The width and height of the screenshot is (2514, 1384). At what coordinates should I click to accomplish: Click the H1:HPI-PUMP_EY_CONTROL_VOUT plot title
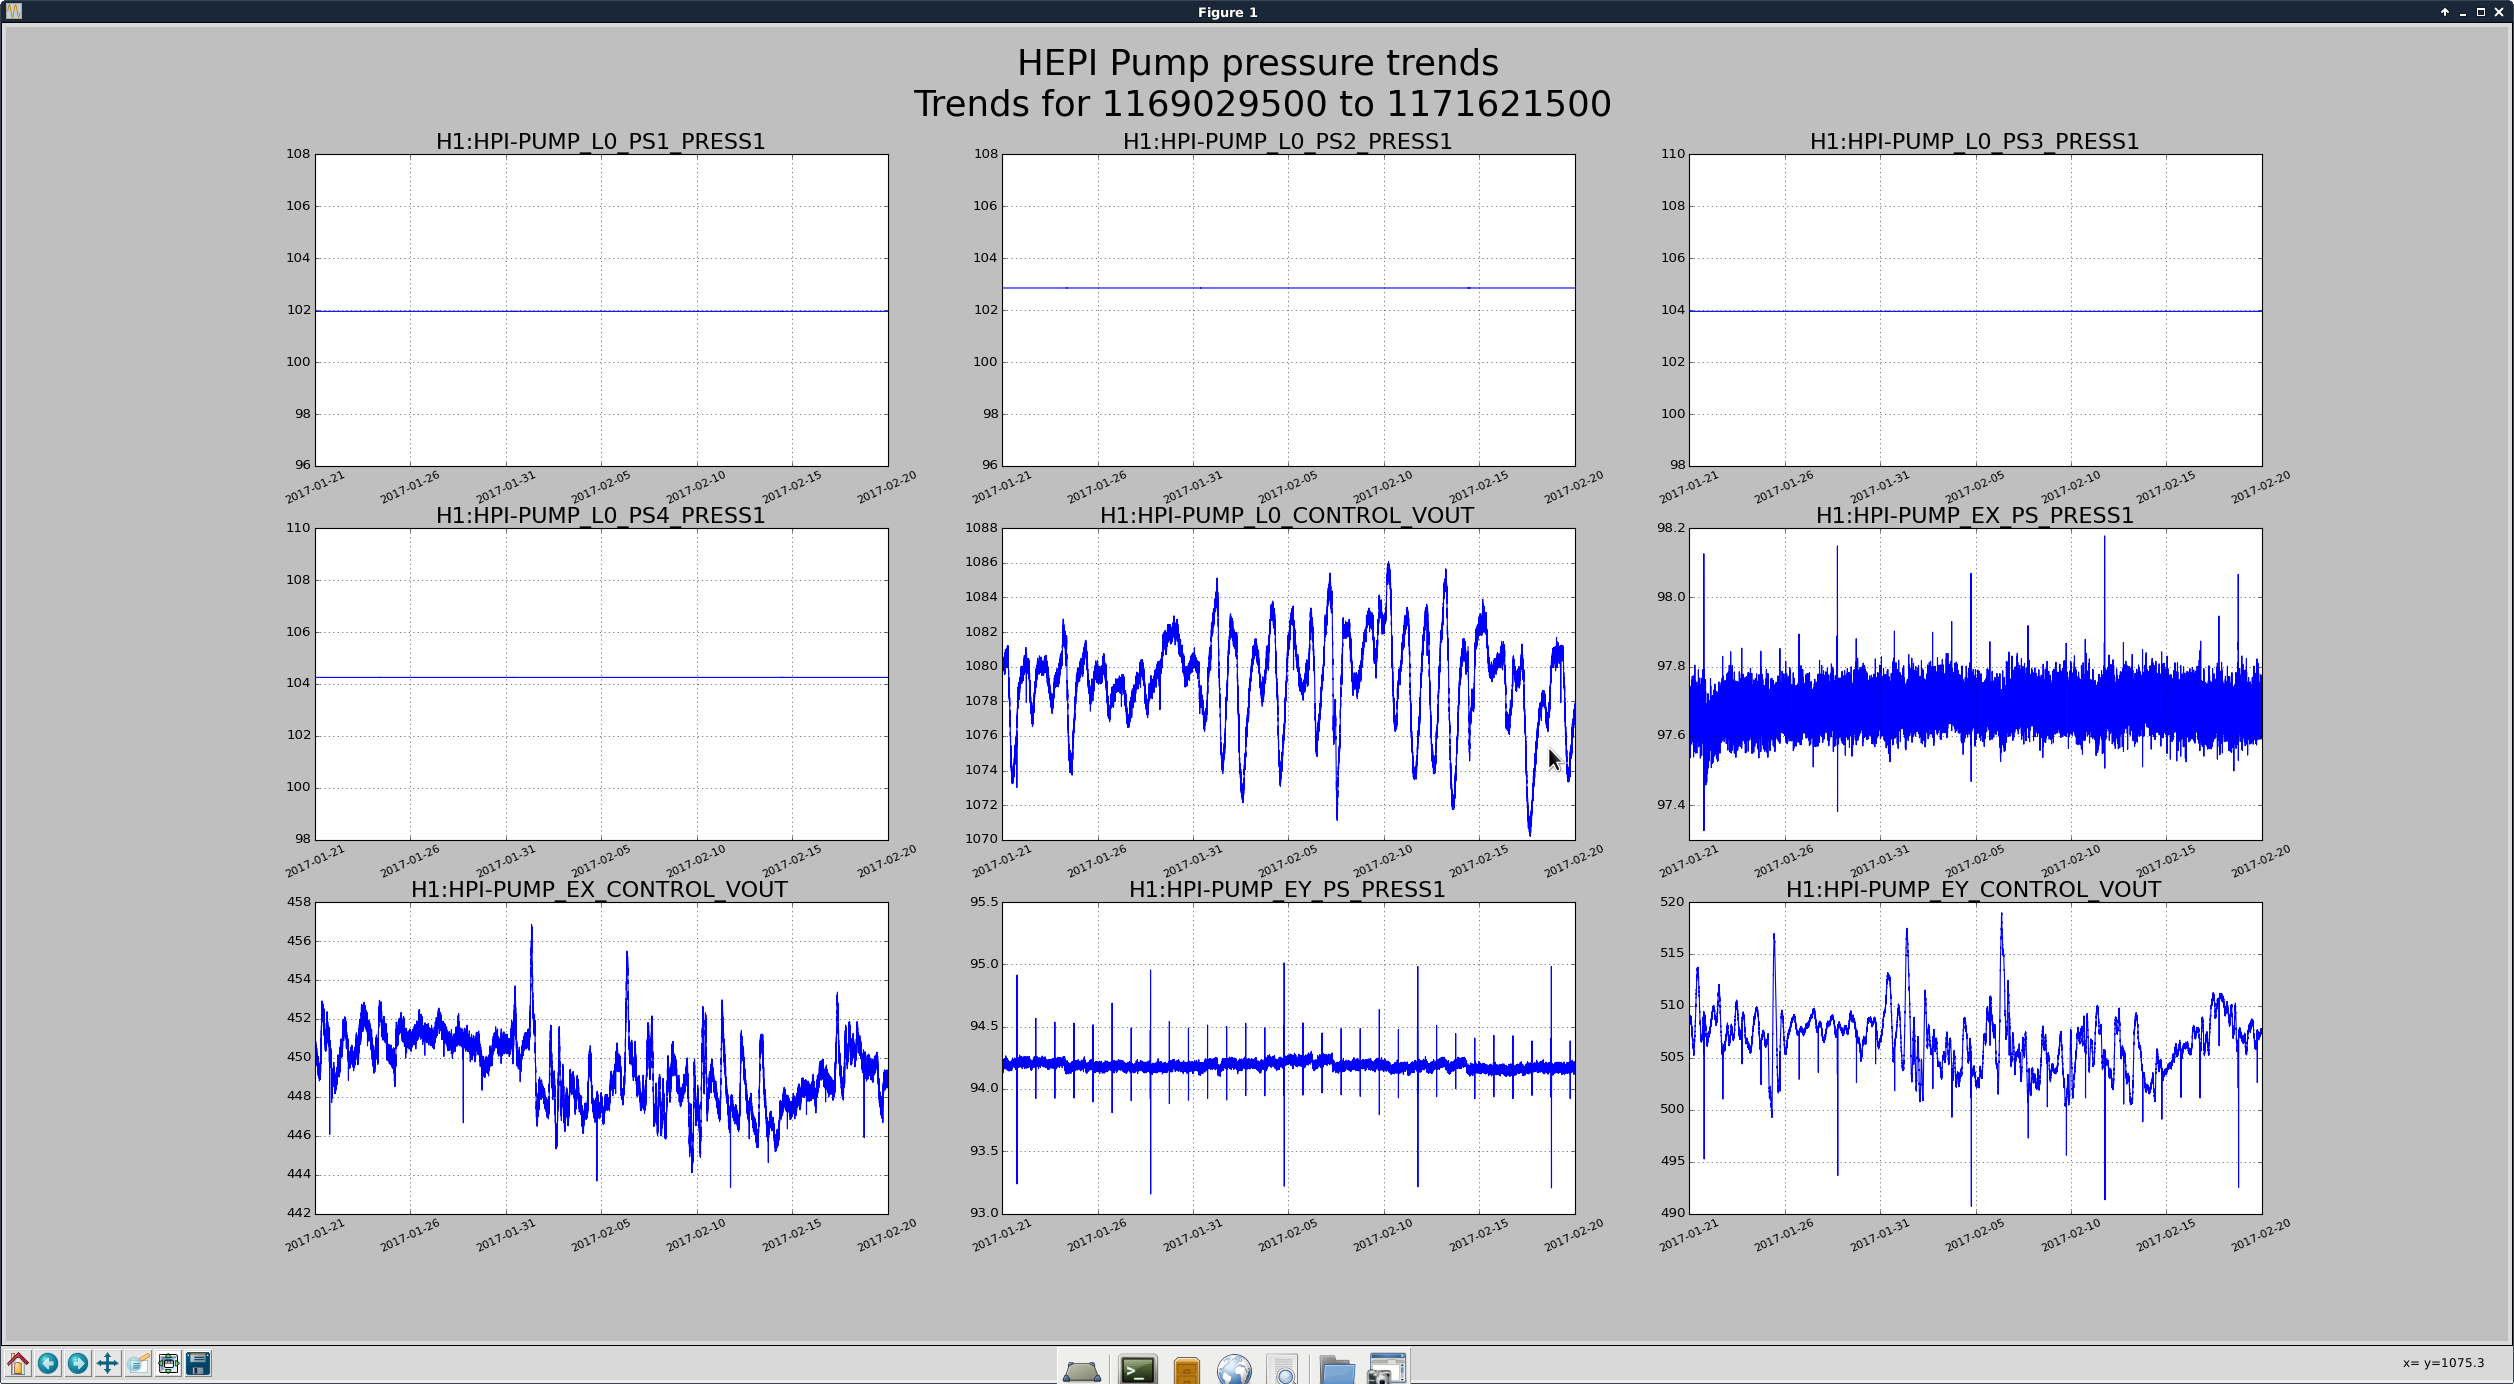[x=1974, y=890]
